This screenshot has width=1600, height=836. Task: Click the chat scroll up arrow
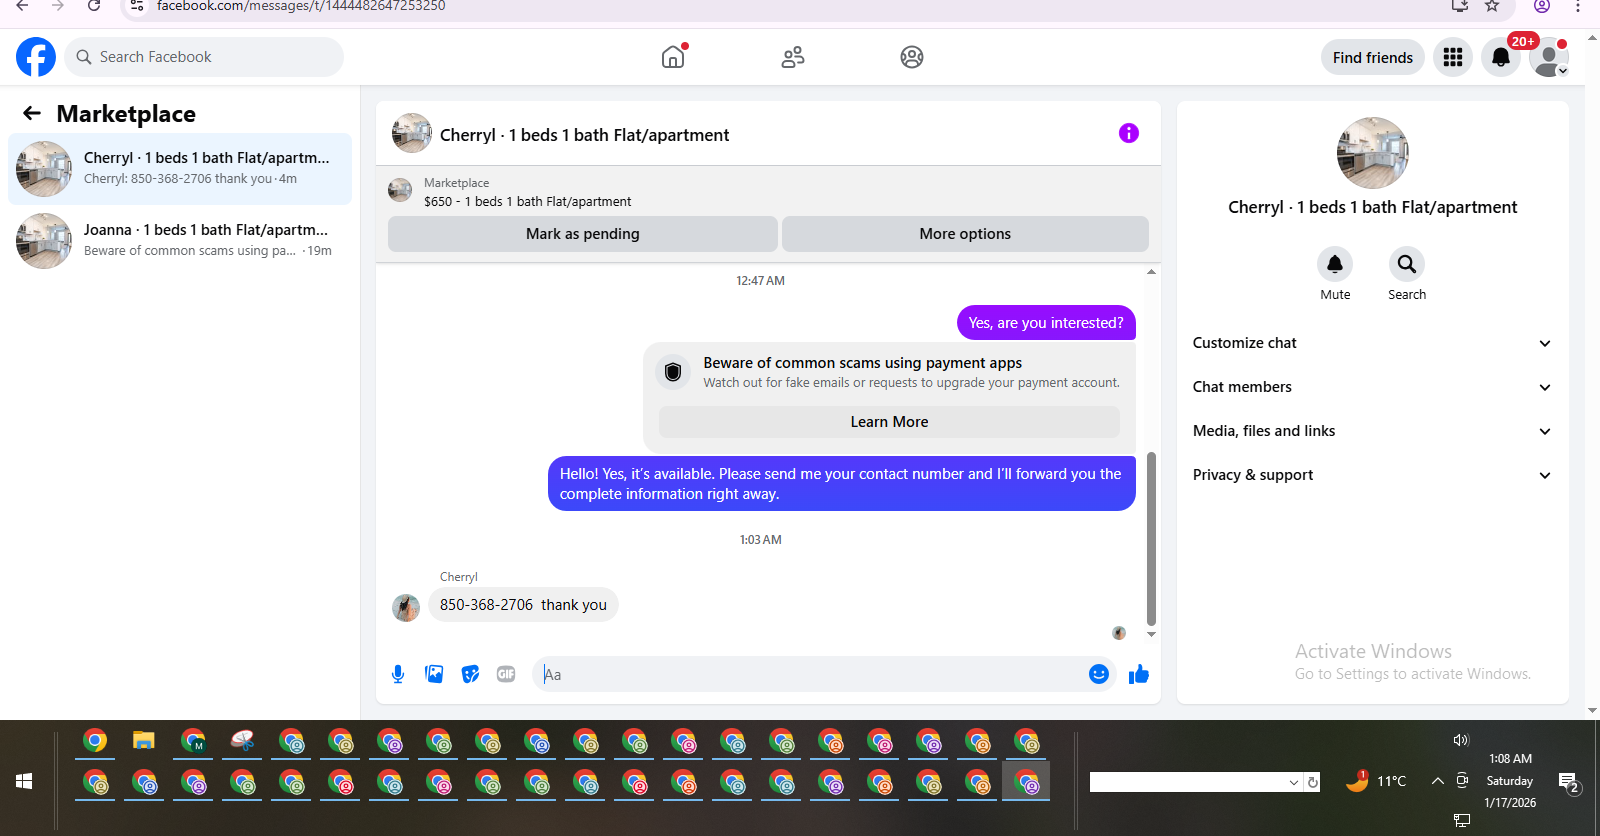(x=1151, y=272)
